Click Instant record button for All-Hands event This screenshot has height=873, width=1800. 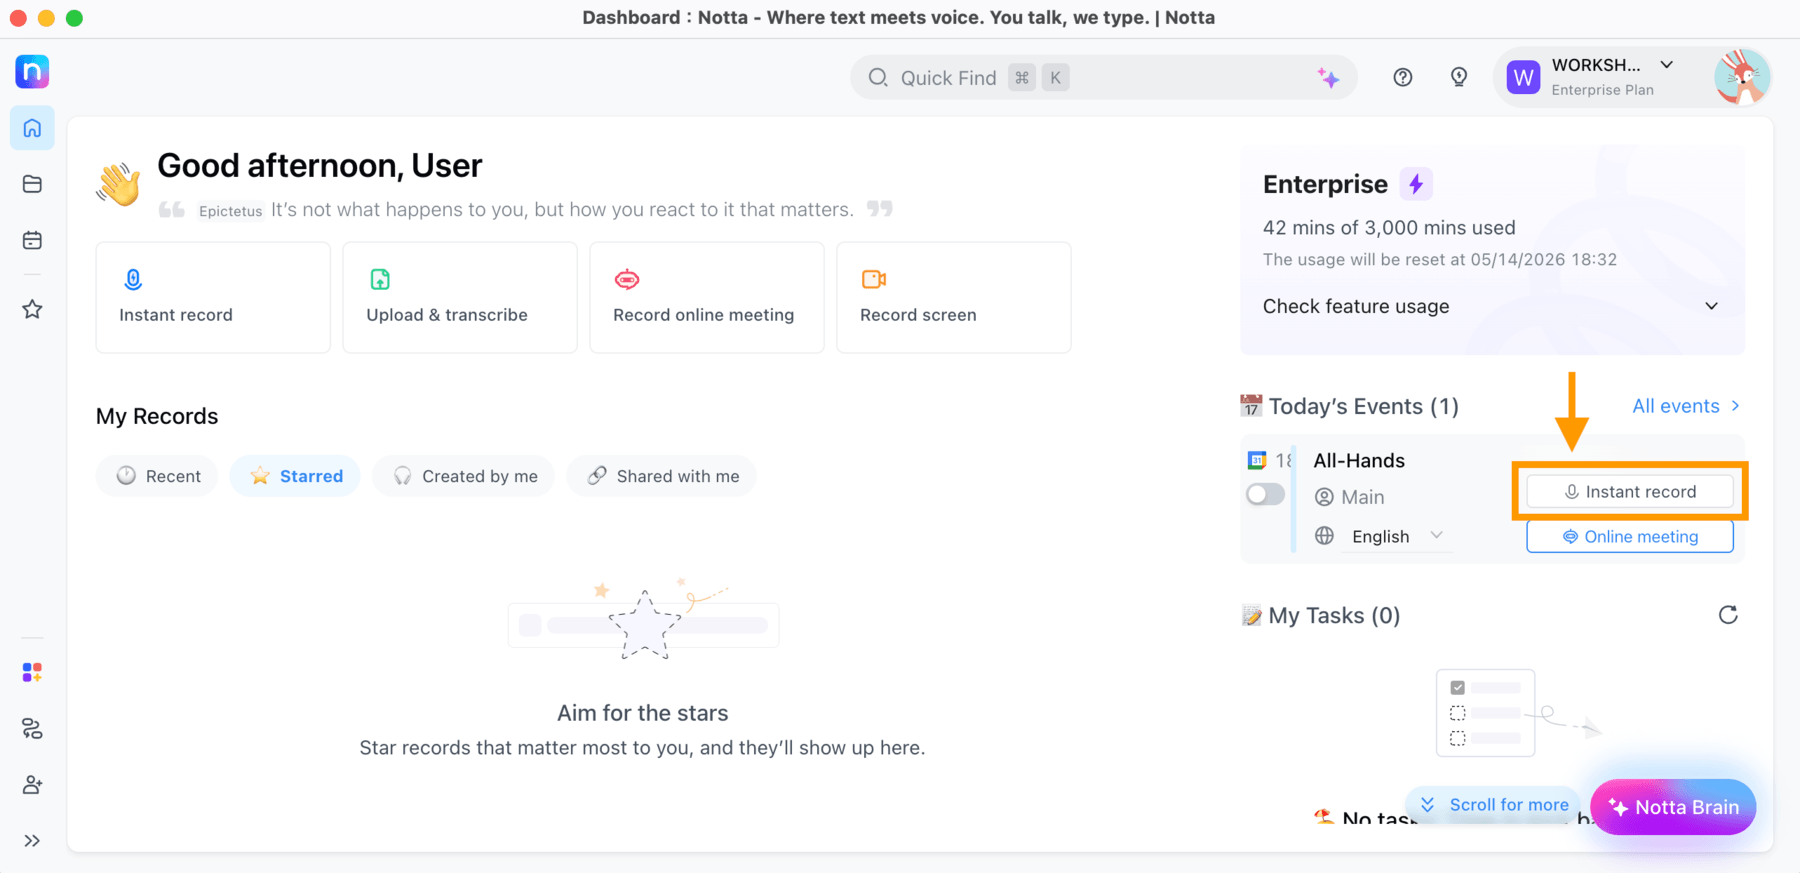(1630, 492)
